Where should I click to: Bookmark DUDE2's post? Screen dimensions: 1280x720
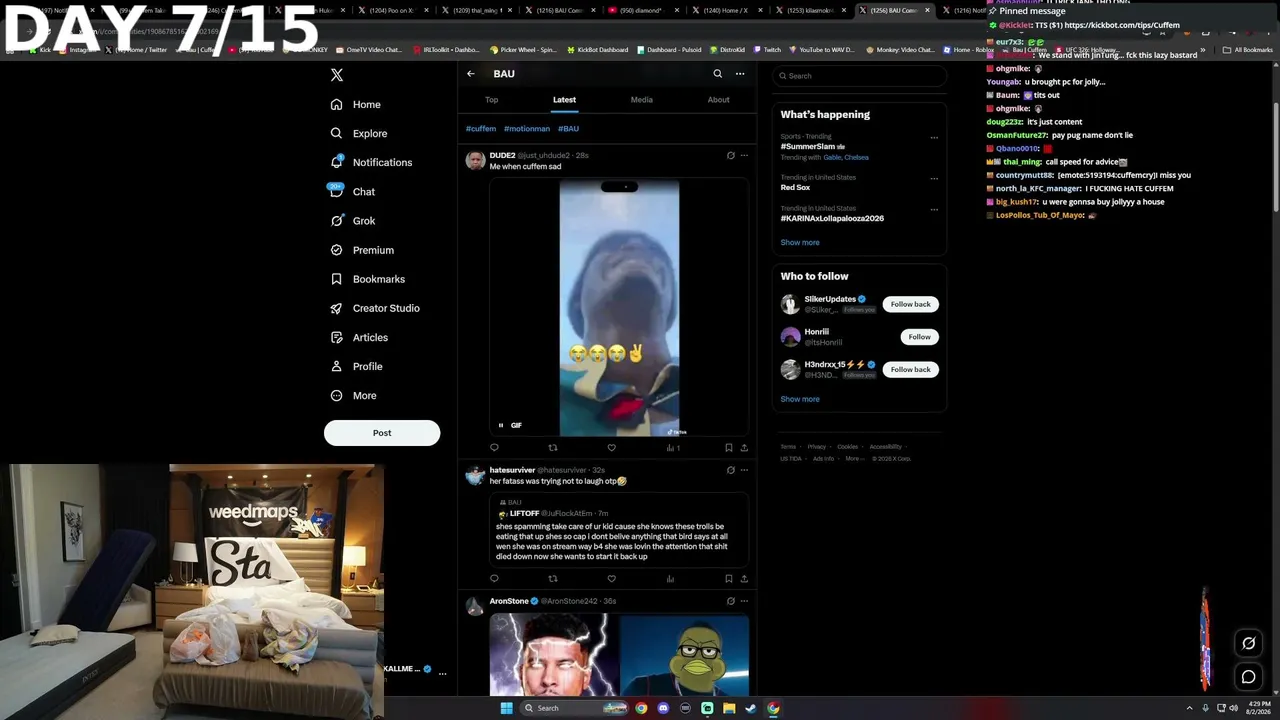tap(728, 448)
